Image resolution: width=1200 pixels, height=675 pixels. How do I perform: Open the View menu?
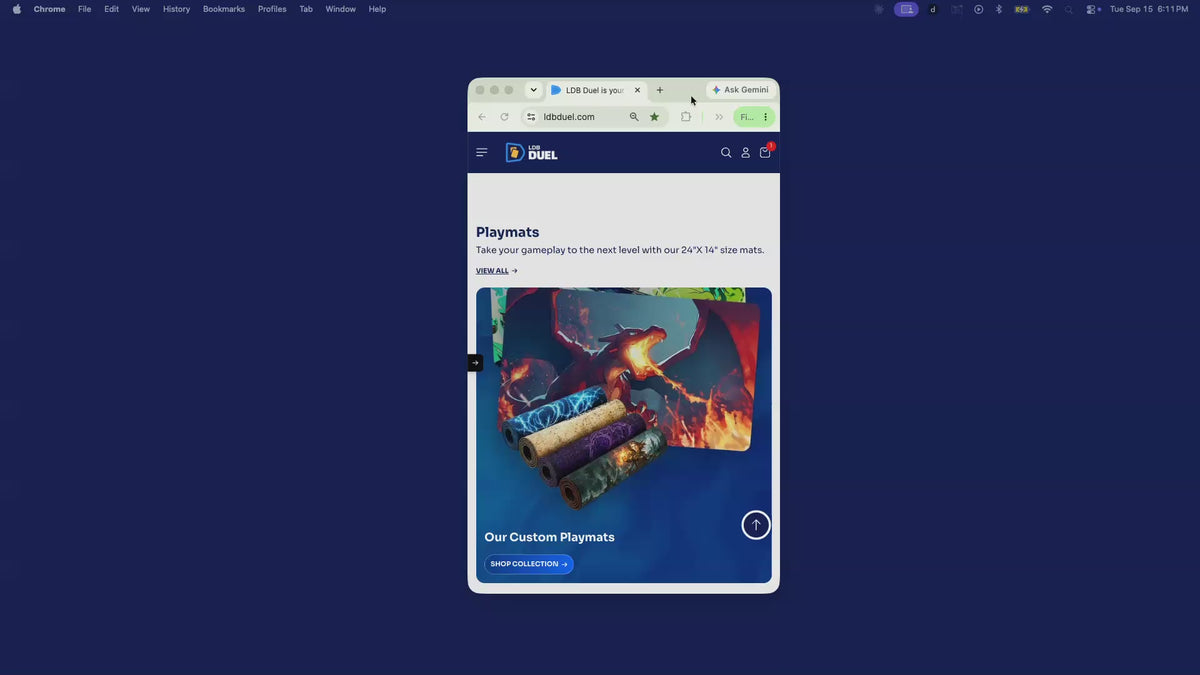(141, 9)
